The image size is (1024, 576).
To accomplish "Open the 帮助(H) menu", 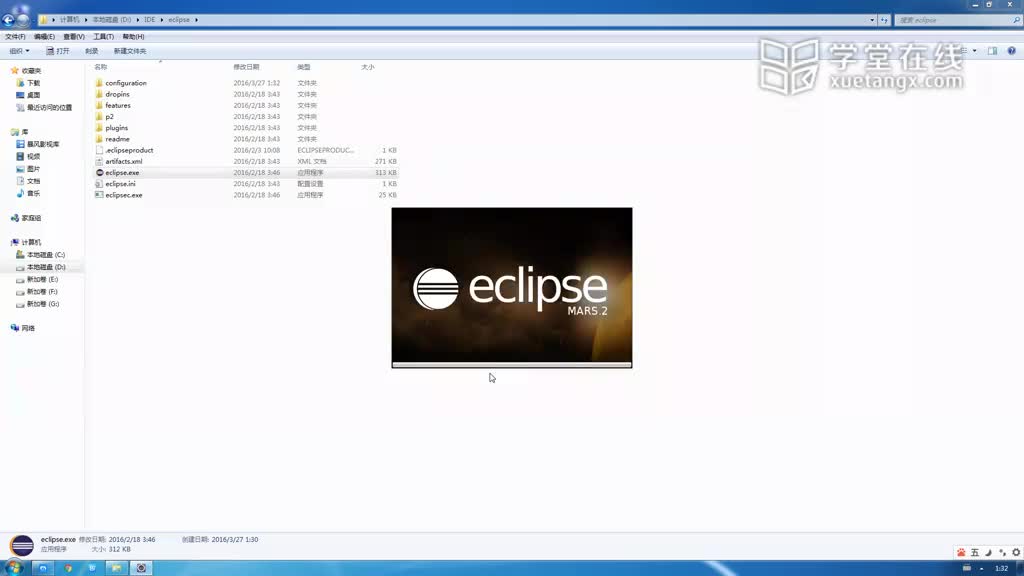I will [133, 37].
